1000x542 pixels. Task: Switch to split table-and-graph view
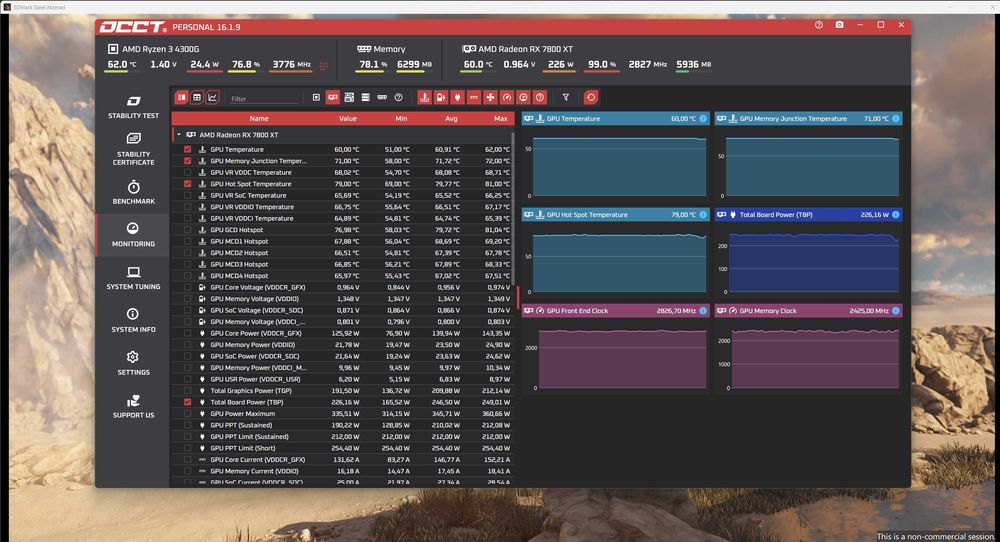click(x=182, y=98)
